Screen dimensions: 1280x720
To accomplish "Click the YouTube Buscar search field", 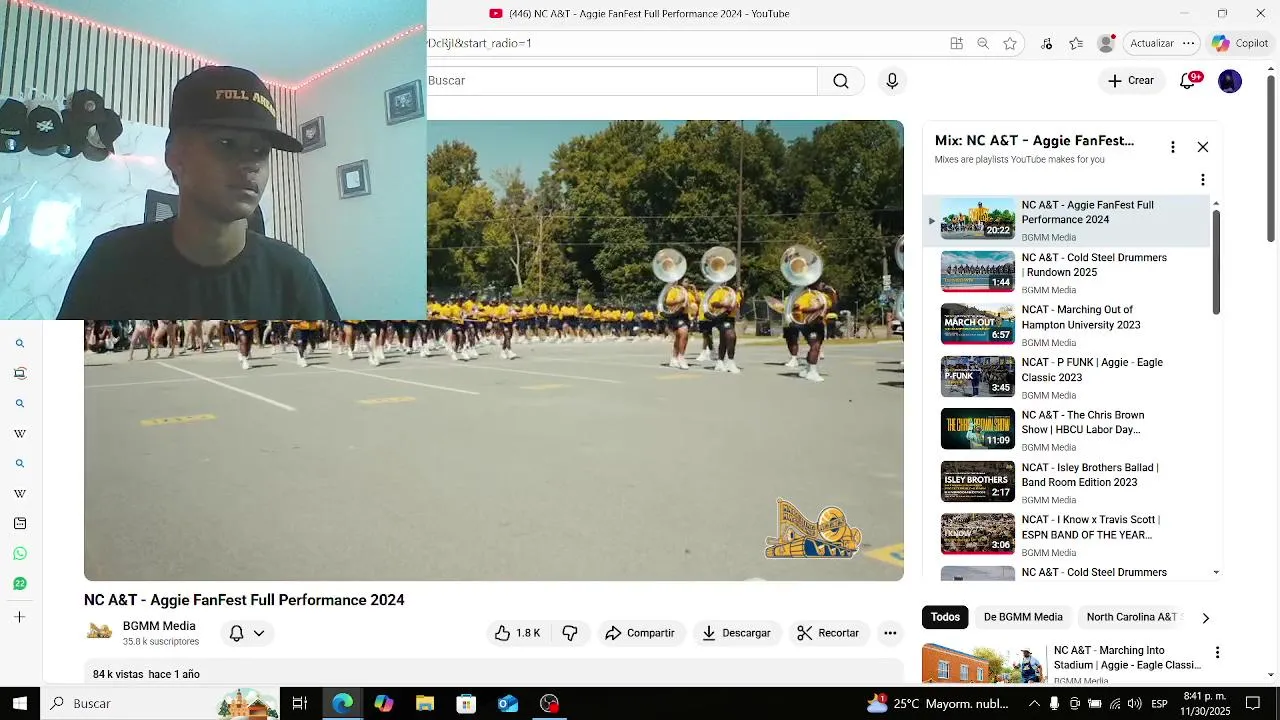I will [x=622, y=81].
